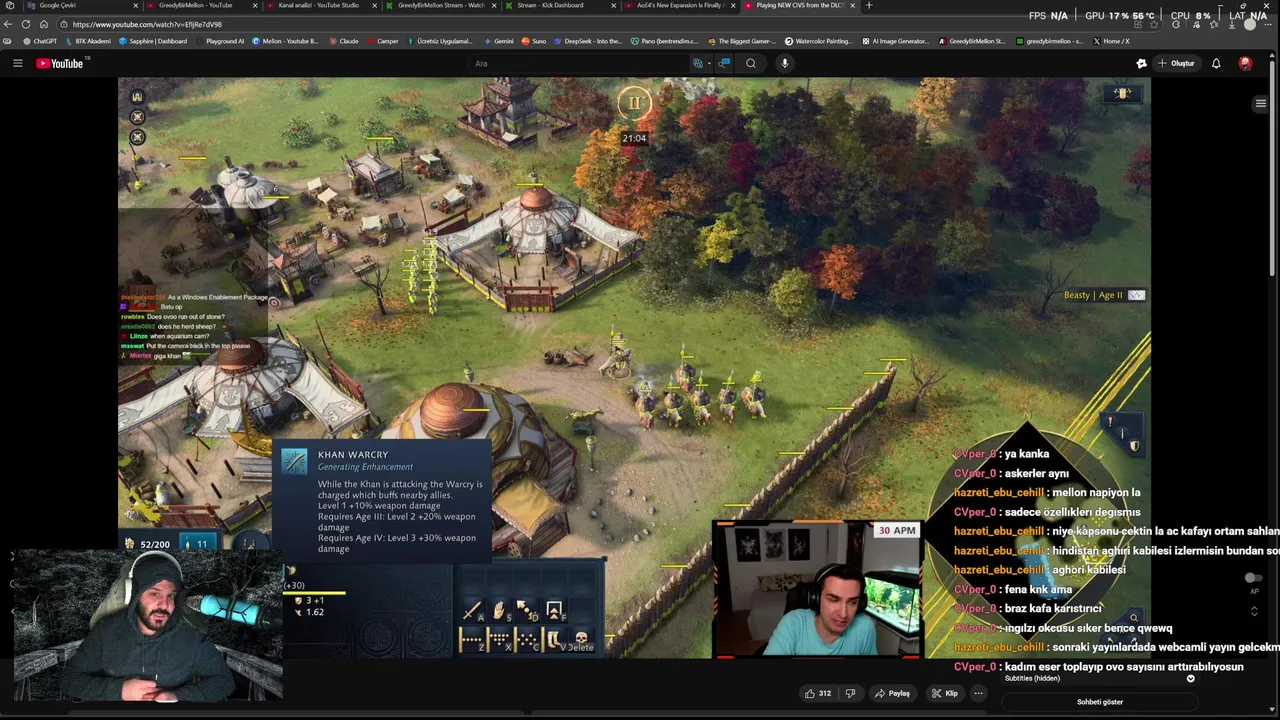
Task: Click the 52/200 population indicator
Action: coord(148,544)
